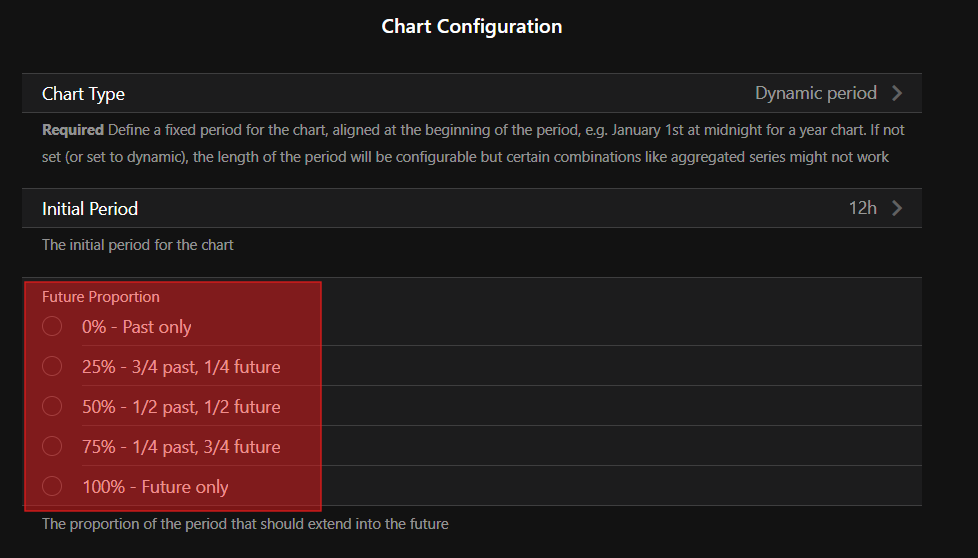
Task: Click the 12h initial period value
Action: click(862, 208)
